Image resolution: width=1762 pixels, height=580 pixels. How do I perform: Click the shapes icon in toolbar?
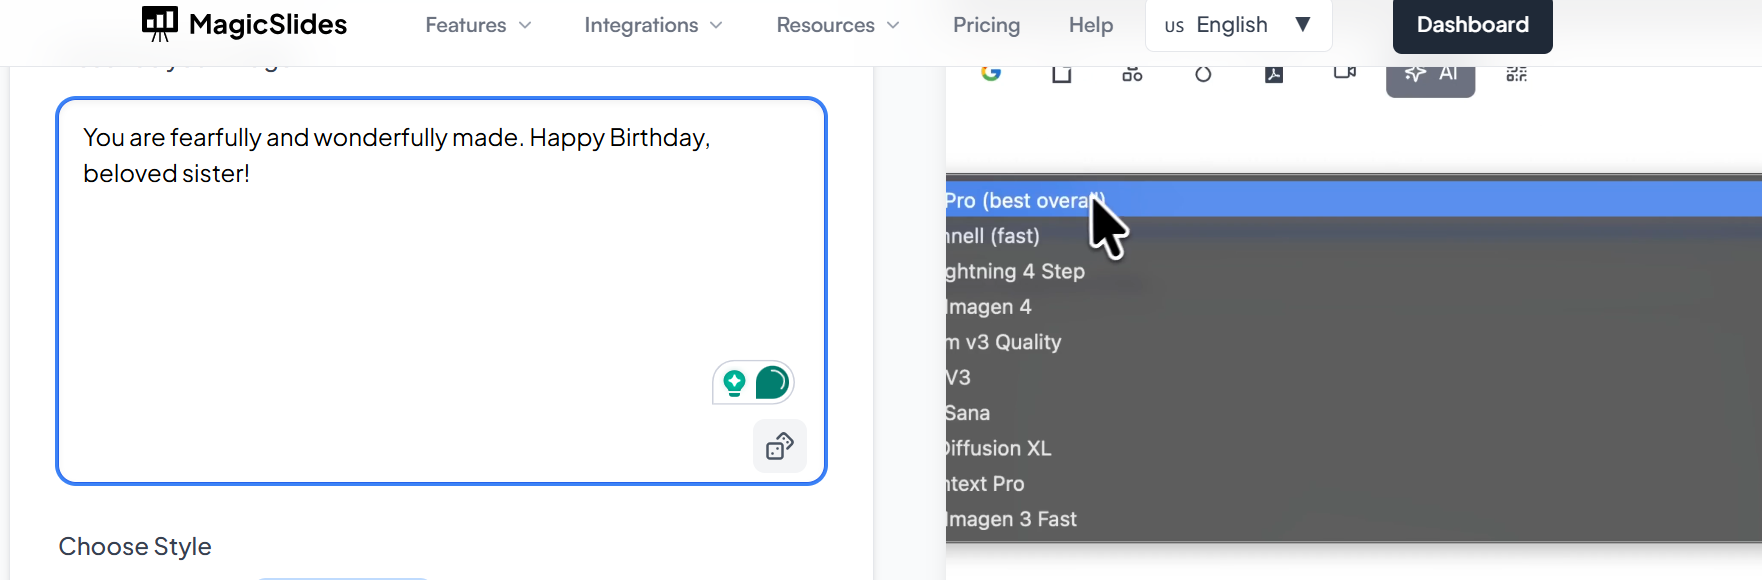(1132, 74)
